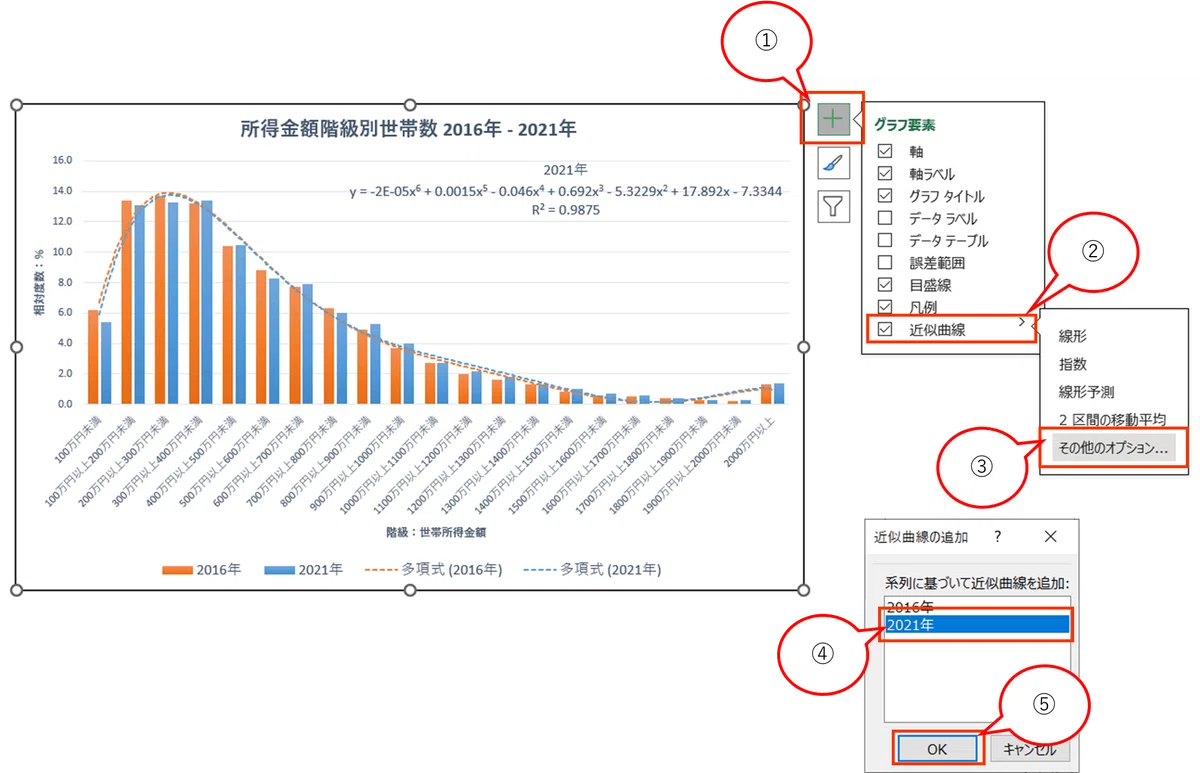The image size is (1200, 773).
Task: Open the Chart Filters funnel button
Action: pyautogui.click(x=832, y=207)
